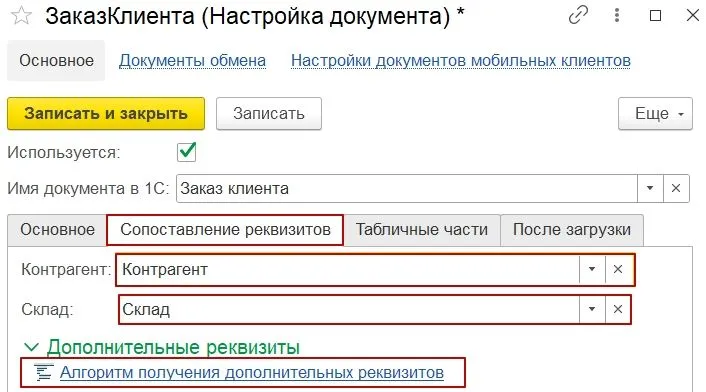Expand the Склад dropdown list
This screenshot has width=706, height=392.
coord(592,309)
